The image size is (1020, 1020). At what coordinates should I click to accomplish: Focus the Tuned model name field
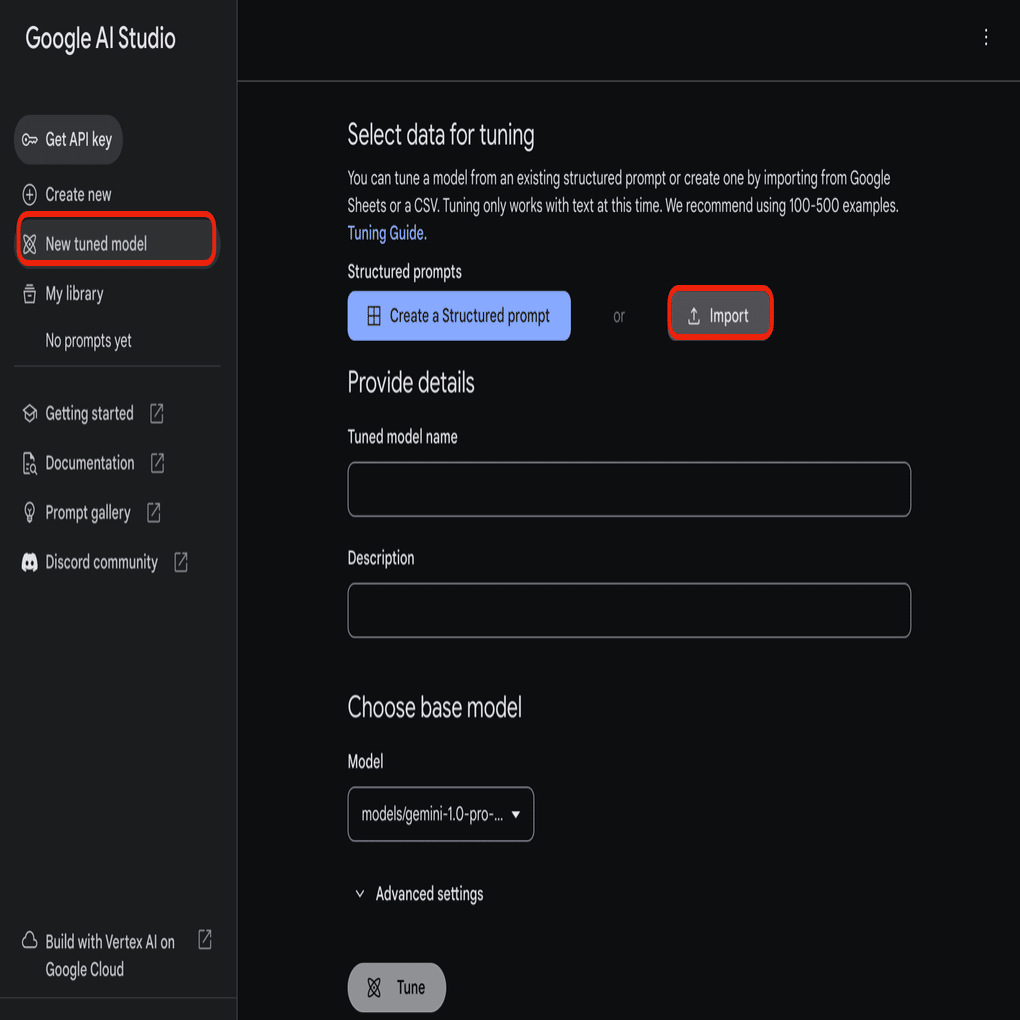pyautogui.click(x=629, y=489)
